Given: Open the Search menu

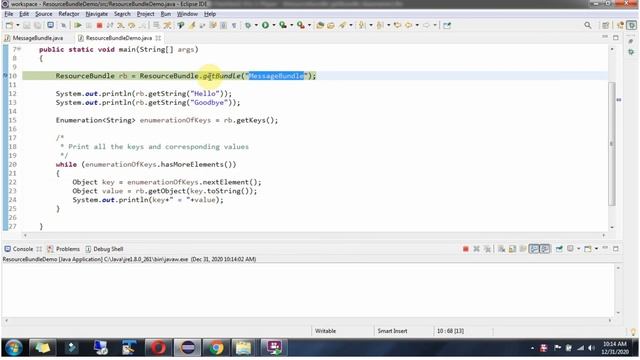Looking at the screenshot, I should pos(122,14).
